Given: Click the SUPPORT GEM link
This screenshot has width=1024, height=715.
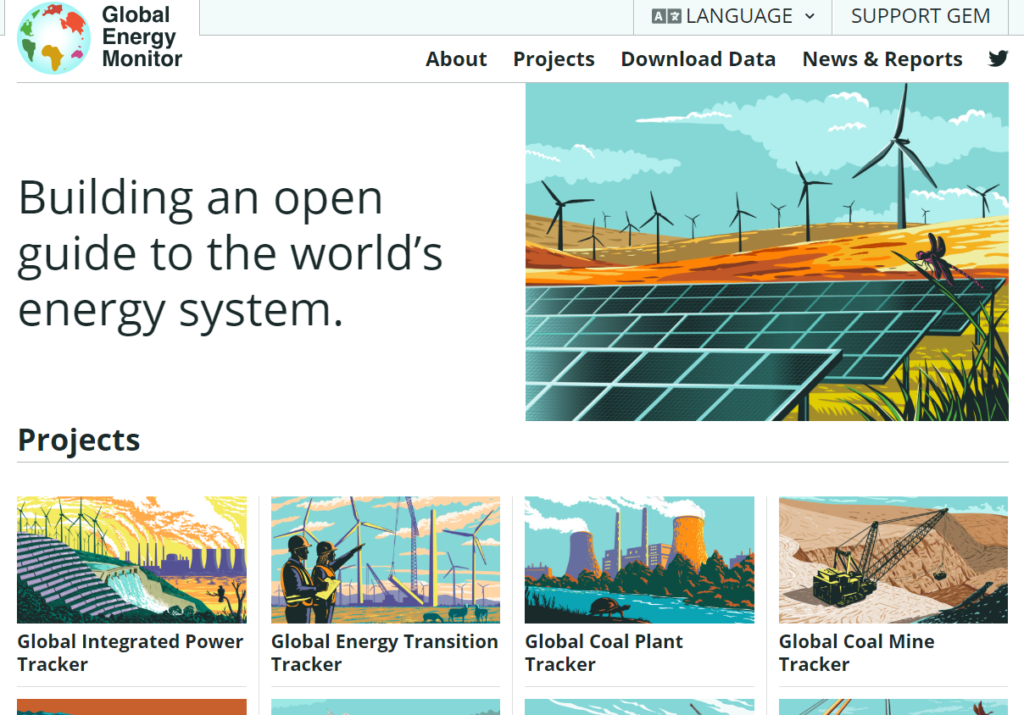Looking at the screenshot, I should tap(919, 15).
